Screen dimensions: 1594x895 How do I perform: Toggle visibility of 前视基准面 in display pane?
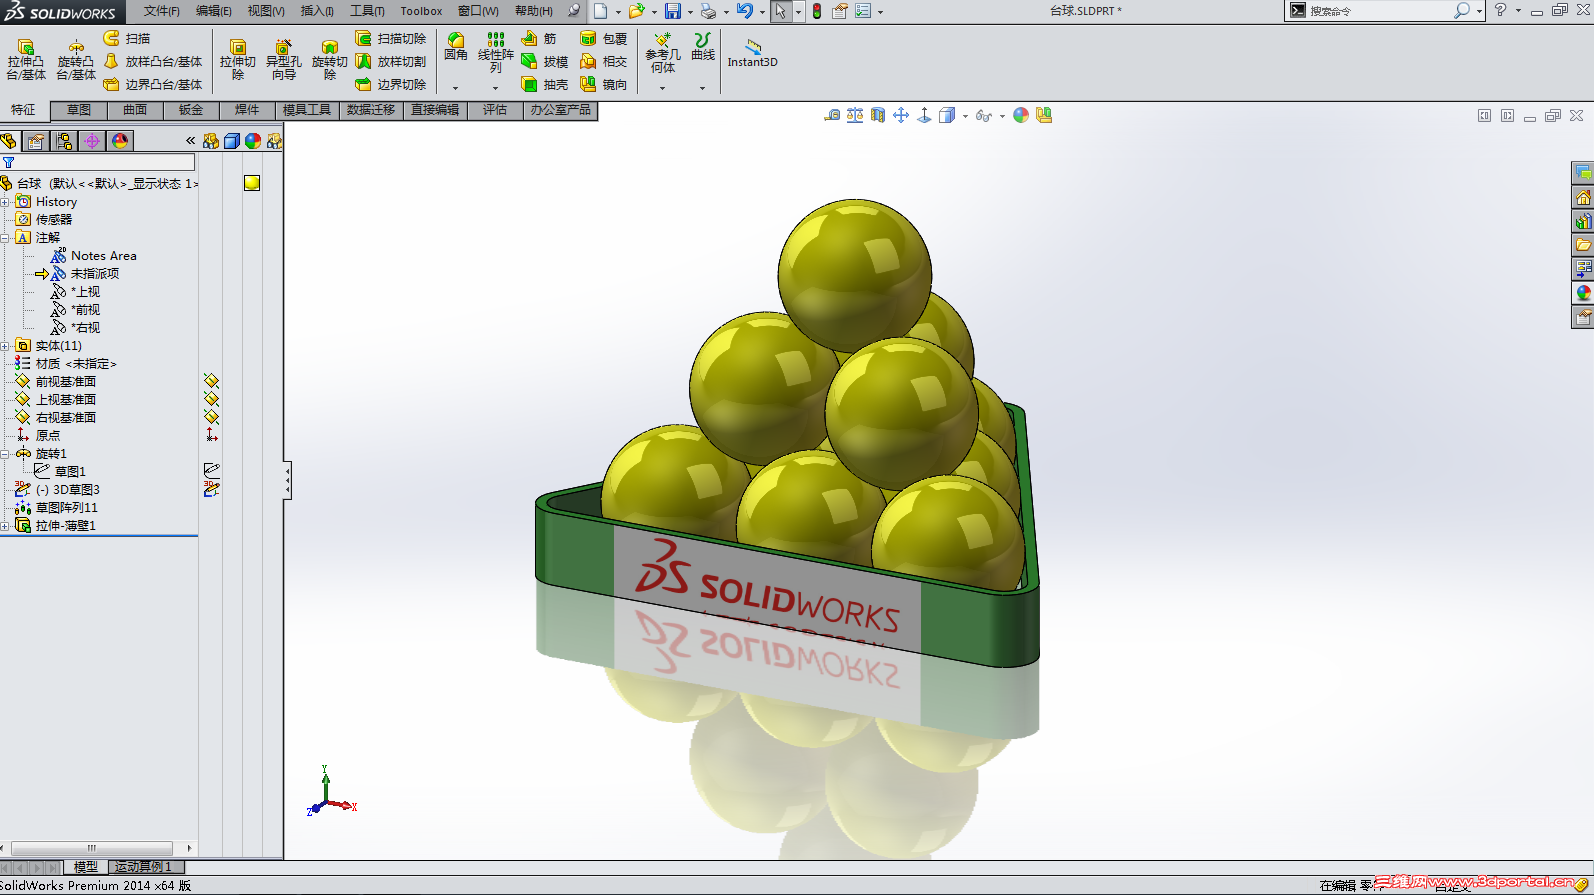[211, 381]
